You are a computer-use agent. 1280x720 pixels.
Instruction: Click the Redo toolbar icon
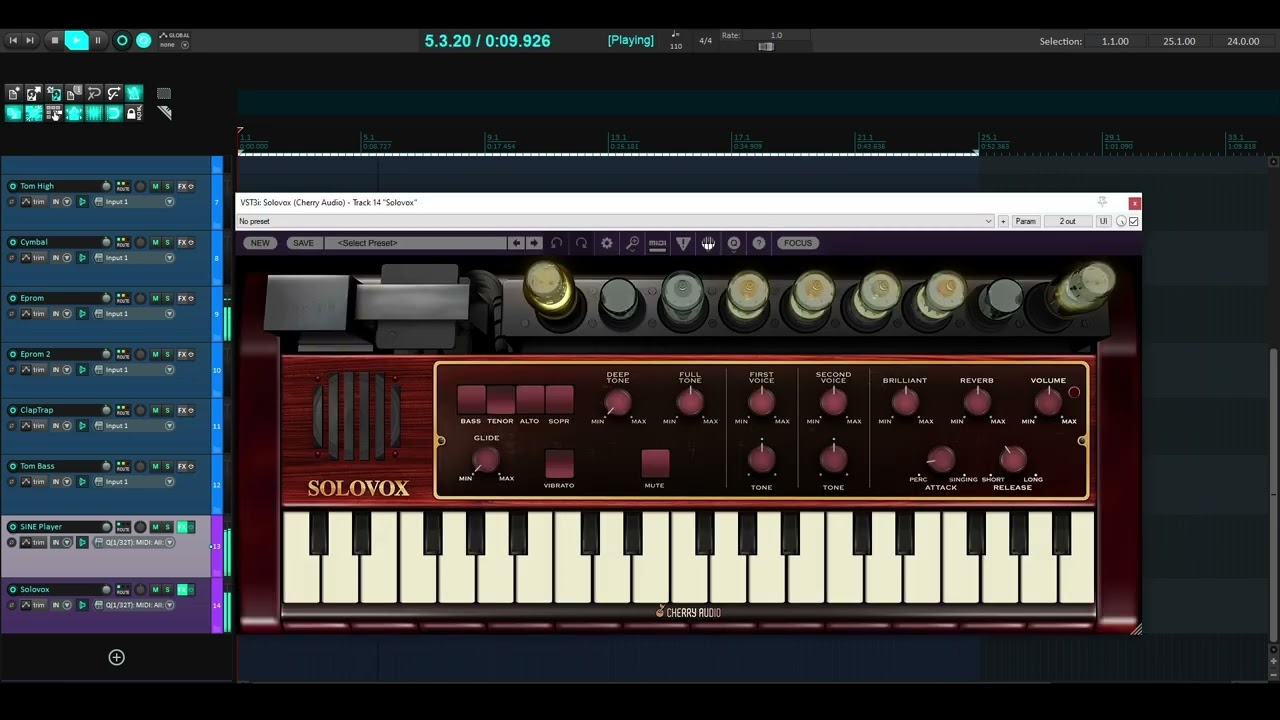114,93
